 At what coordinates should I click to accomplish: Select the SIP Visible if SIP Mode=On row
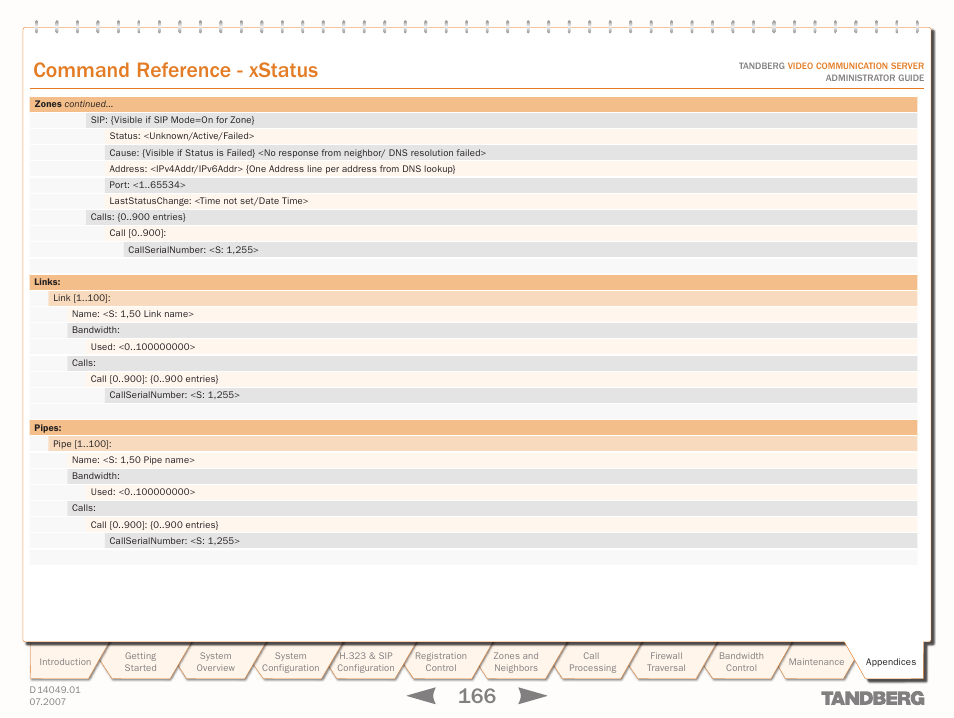(501, 120)
